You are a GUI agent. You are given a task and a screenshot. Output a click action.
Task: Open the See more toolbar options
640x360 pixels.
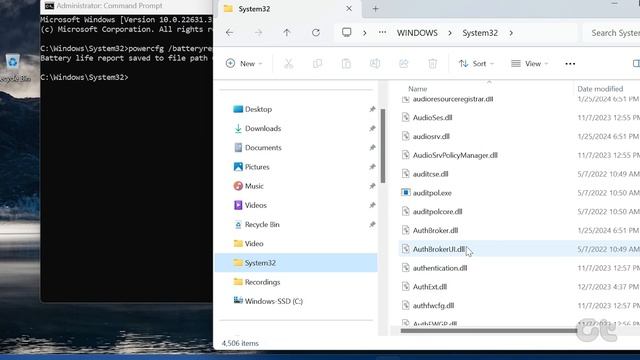pyautogui.click(x=570, y=64)
